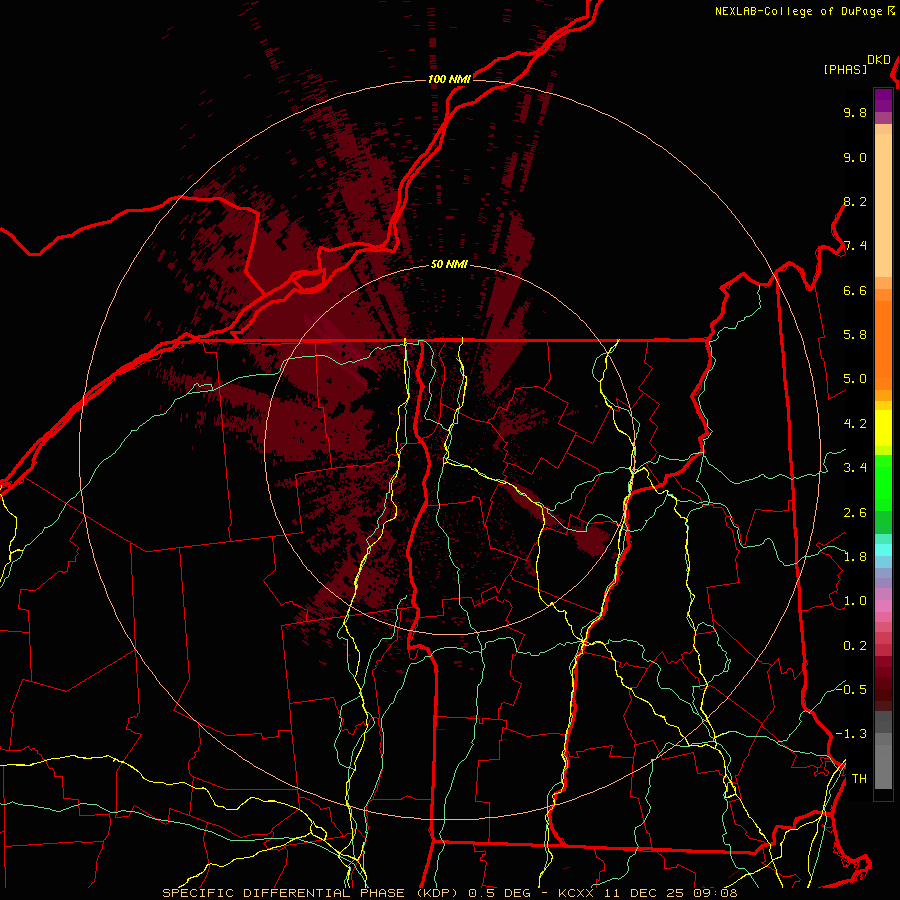Click the 5.8 value on the color scale

855,335
